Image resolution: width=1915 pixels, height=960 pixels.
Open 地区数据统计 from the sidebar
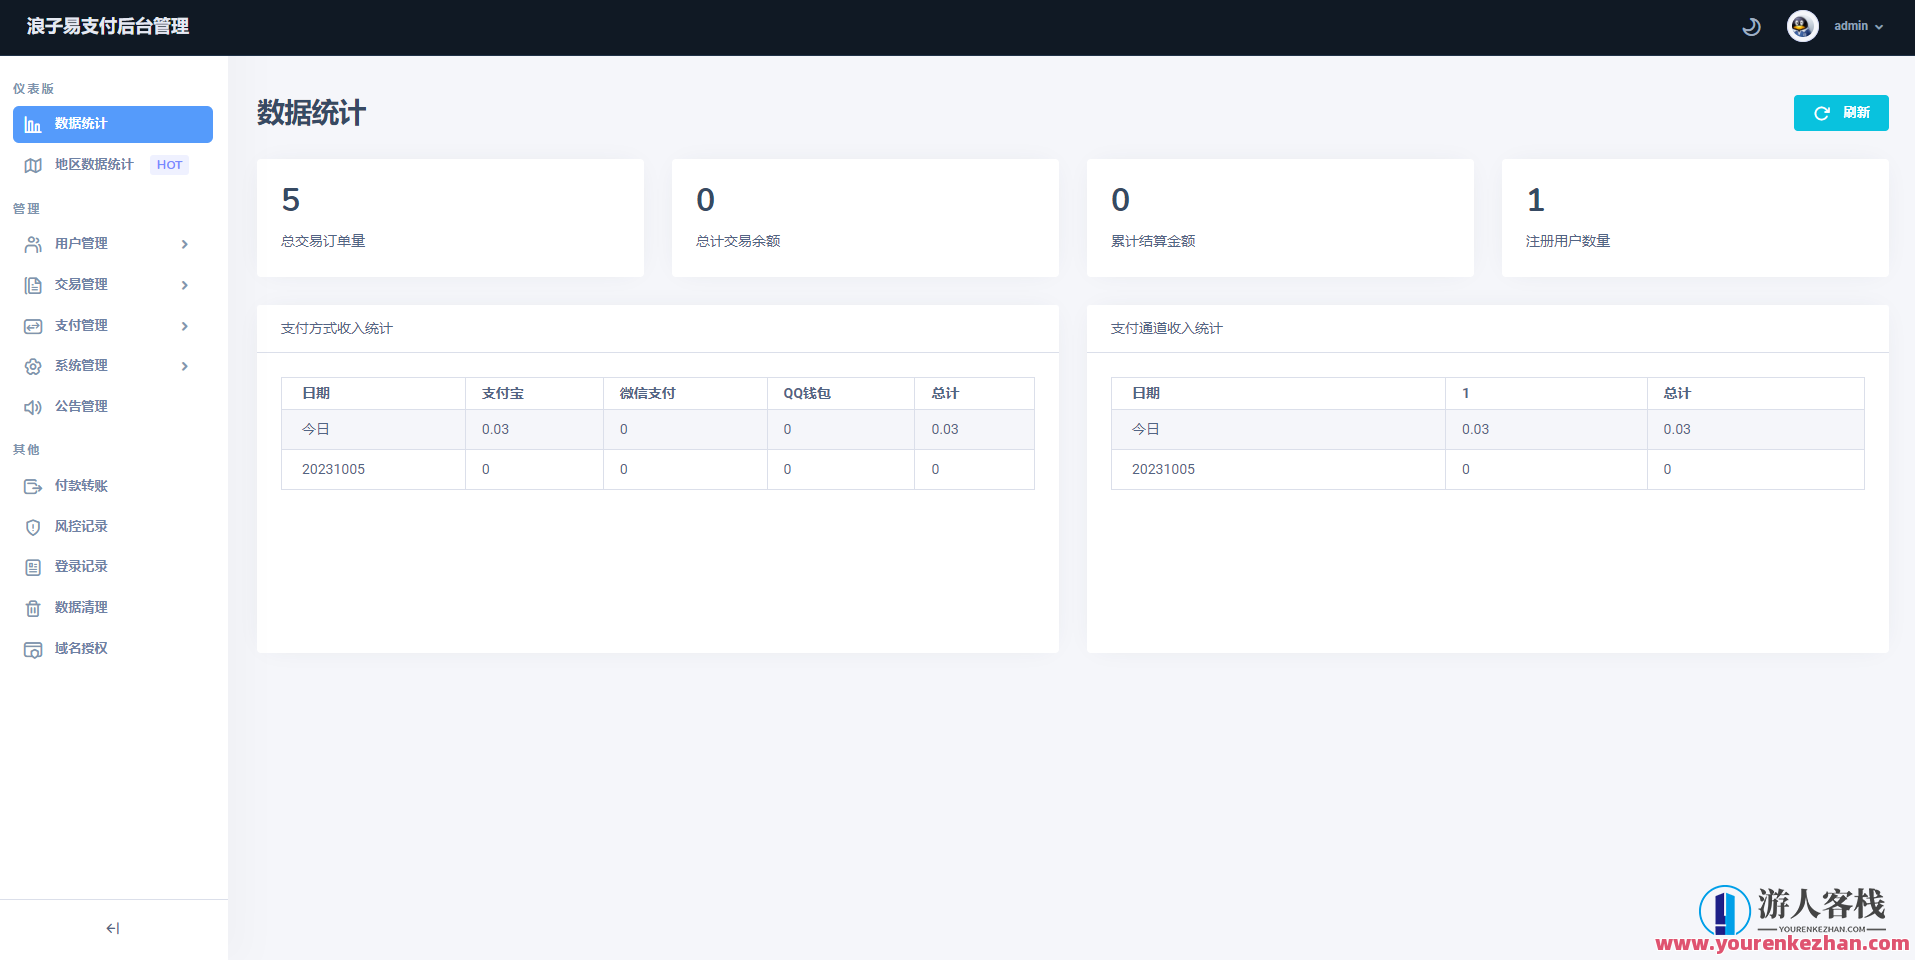(93, 165)
